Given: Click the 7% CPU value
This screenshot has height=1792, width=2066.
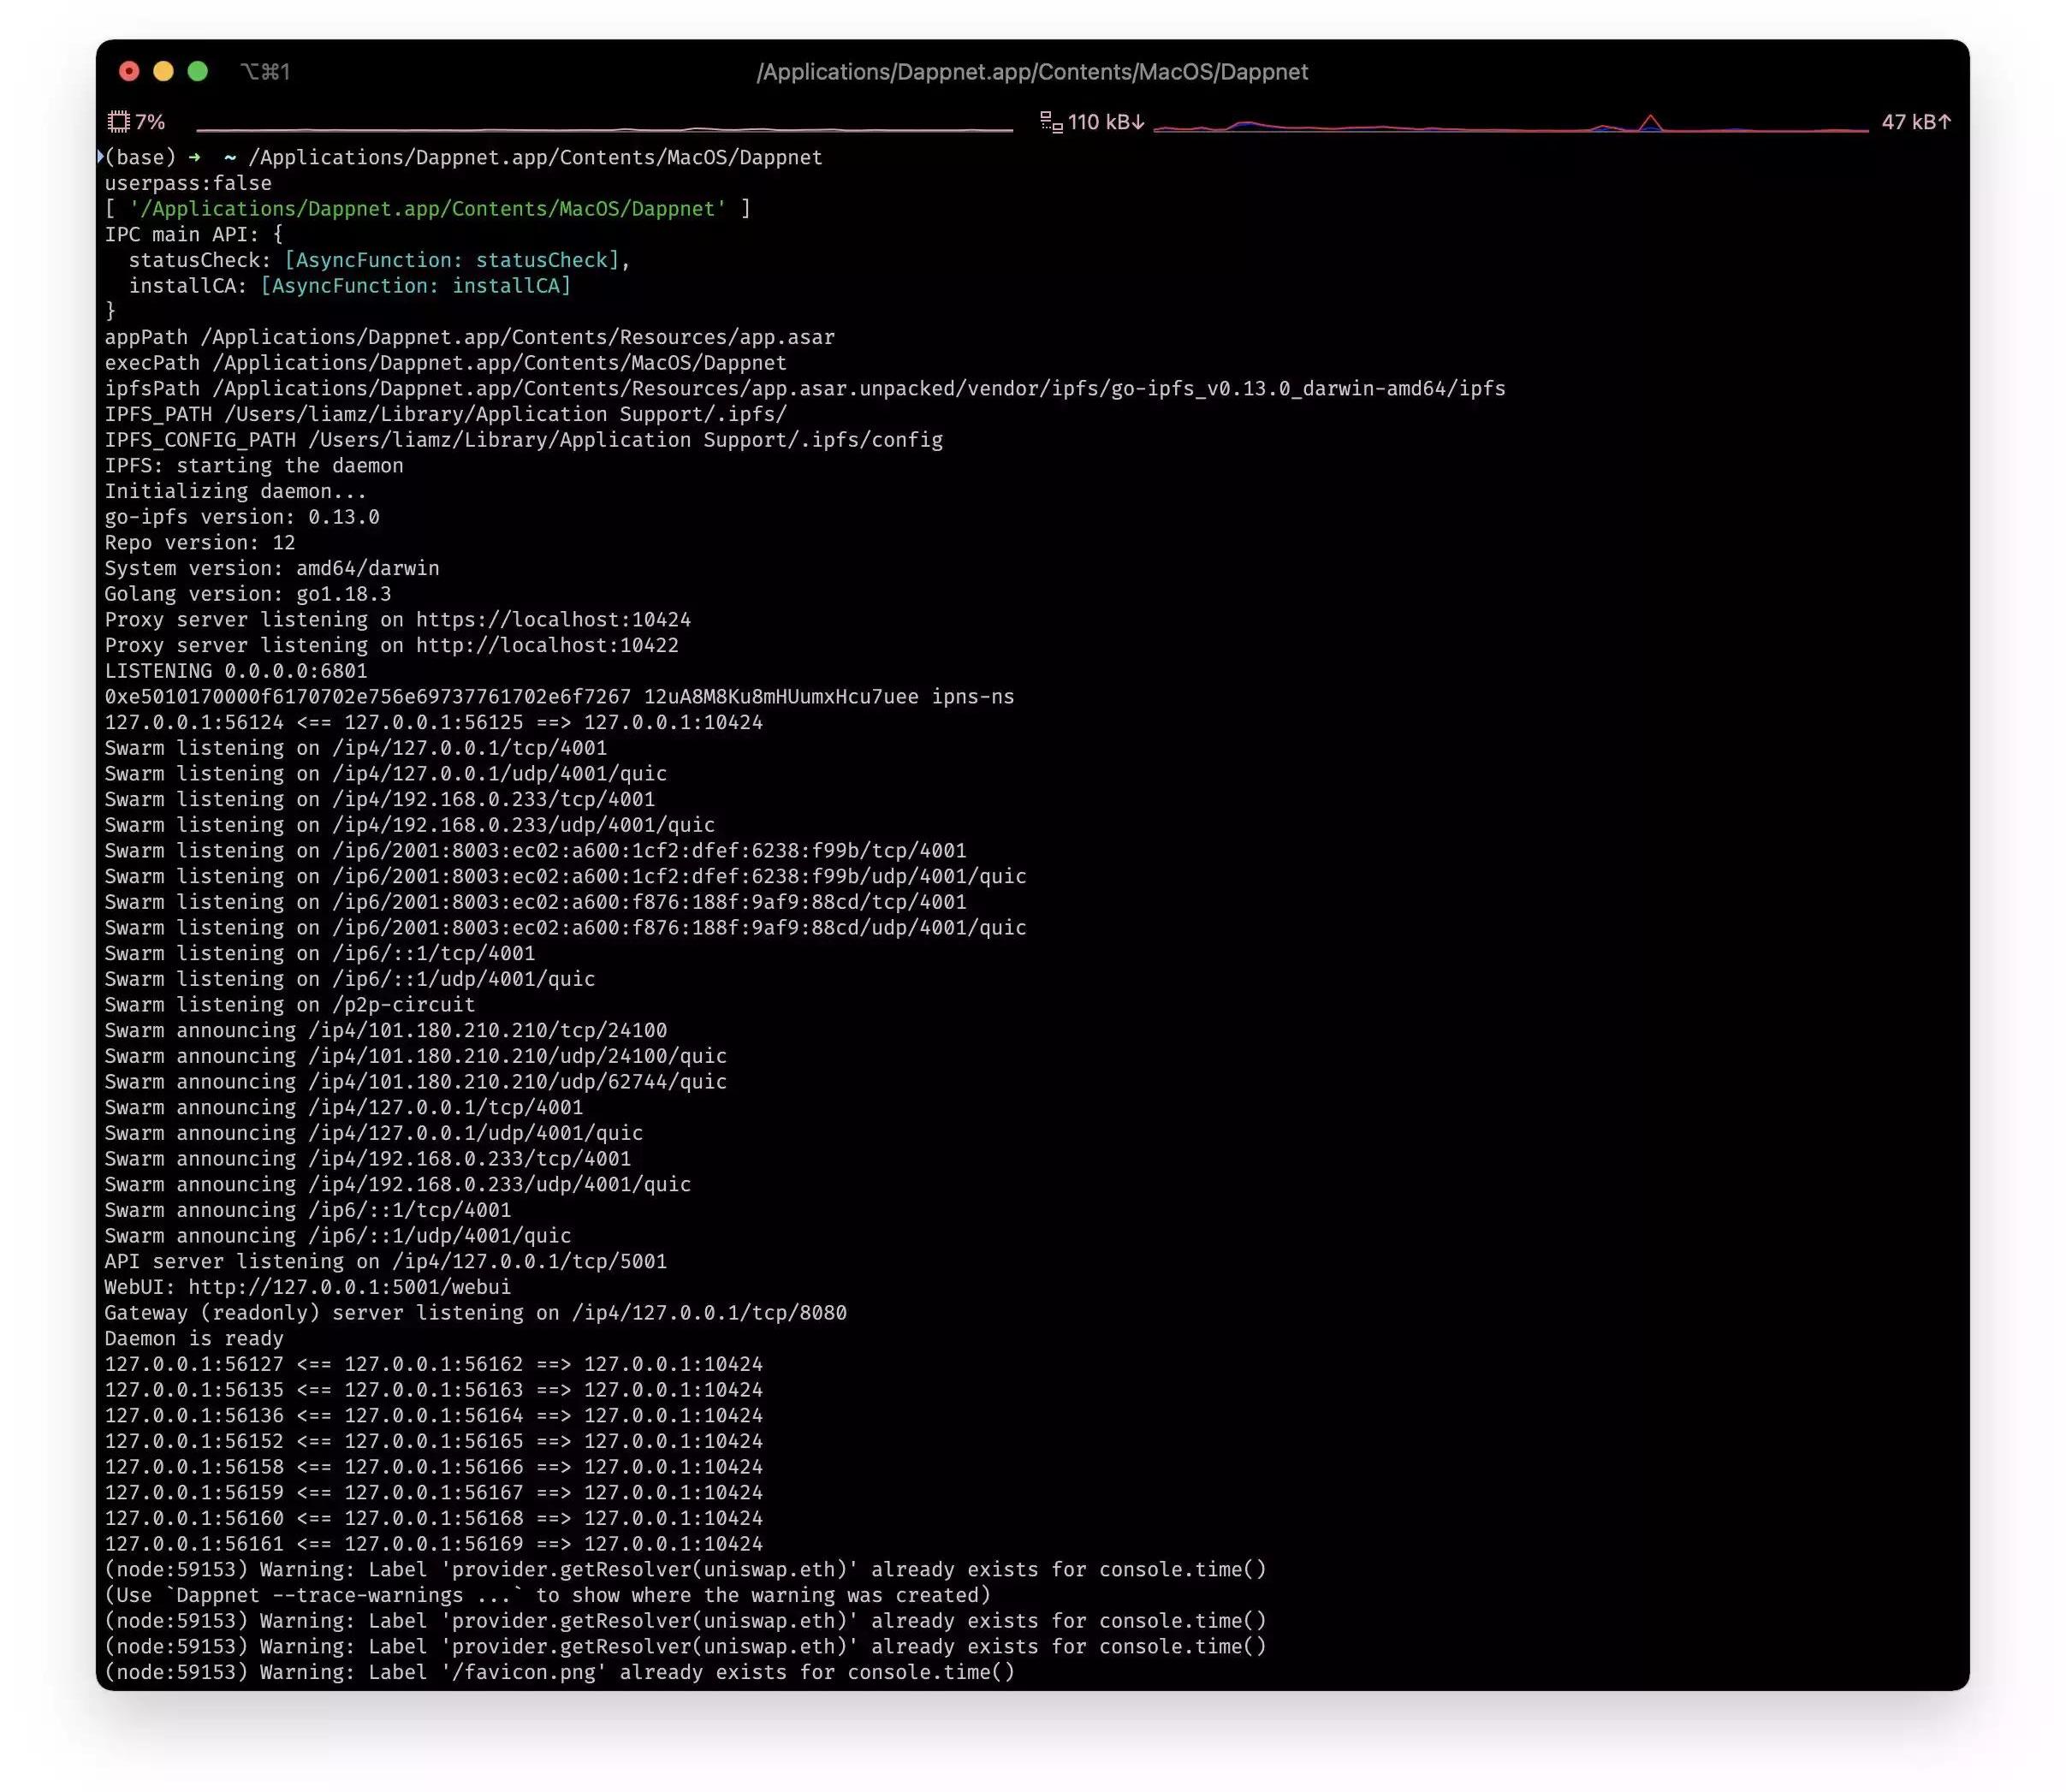Looking at the screenshot, I should click(x=150, y=122).
